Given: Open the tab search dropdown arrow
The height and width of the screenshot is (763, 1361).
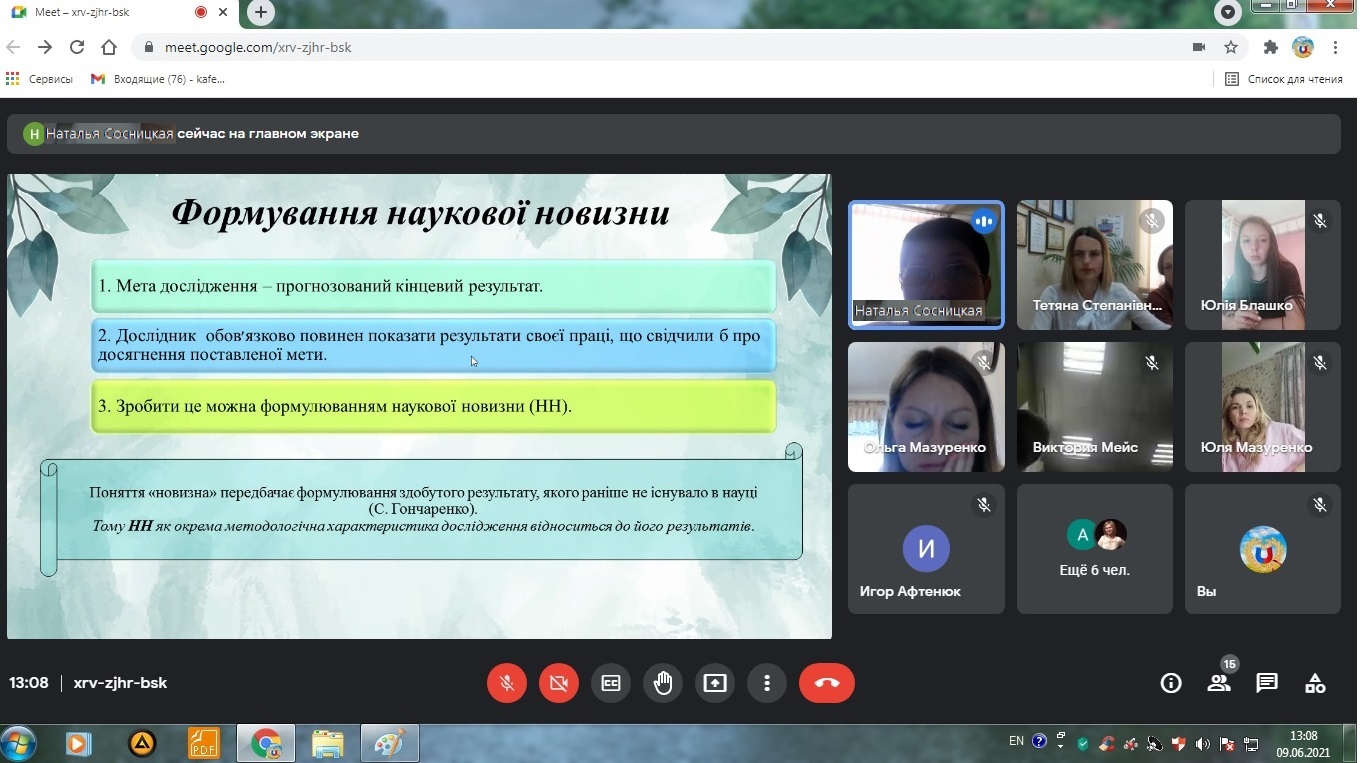Looking at the screenshot, I should [x=1228, y=13].
